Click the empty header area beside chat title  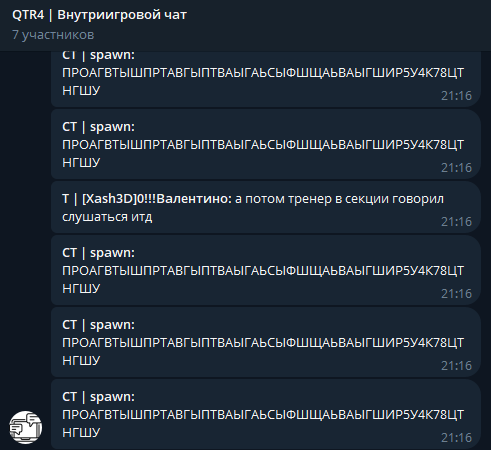[x=333, y=25]
